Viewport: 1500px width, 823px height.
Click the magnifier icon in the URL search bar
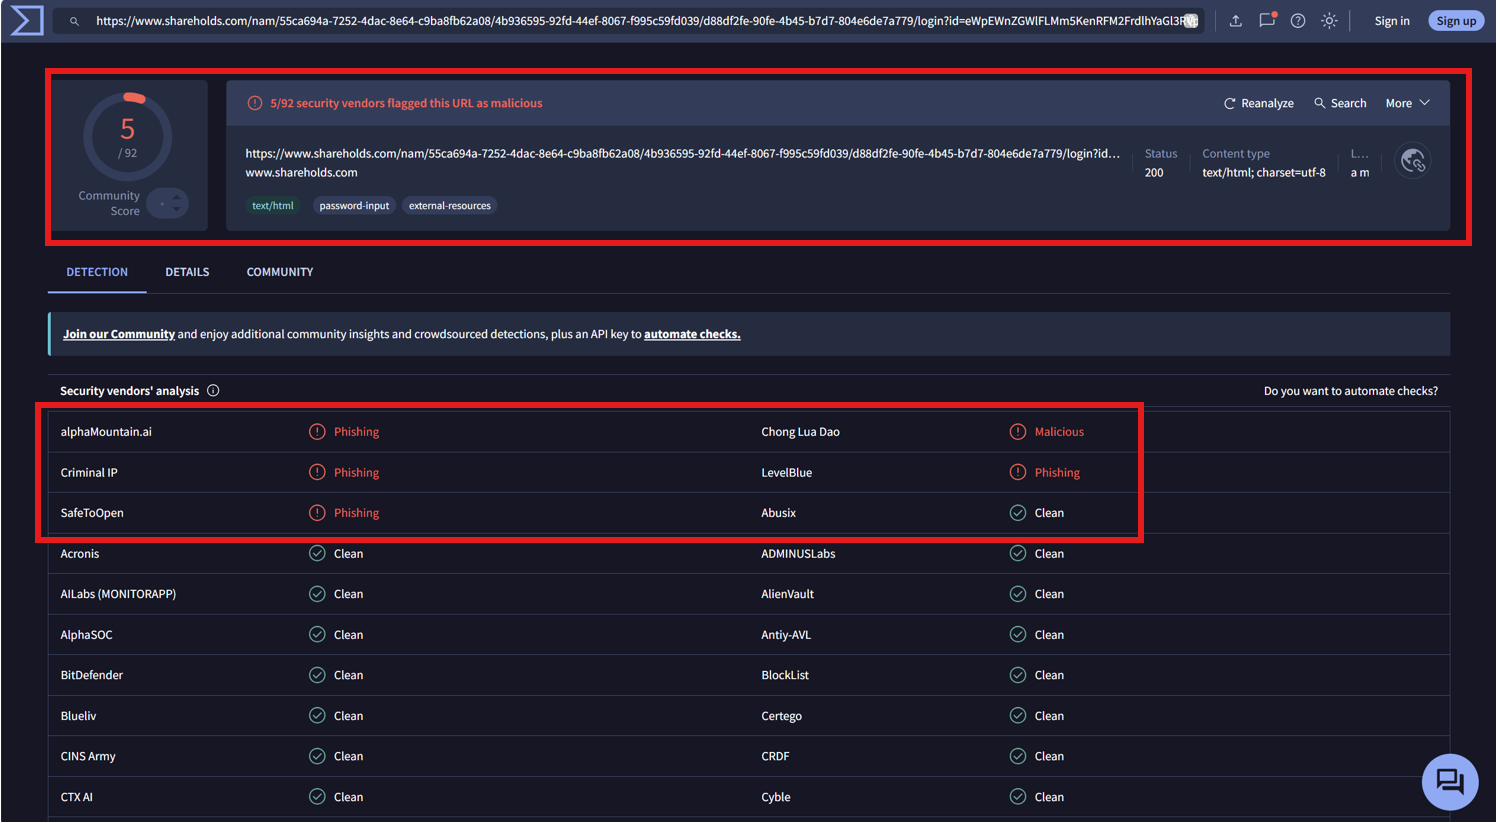74,21
